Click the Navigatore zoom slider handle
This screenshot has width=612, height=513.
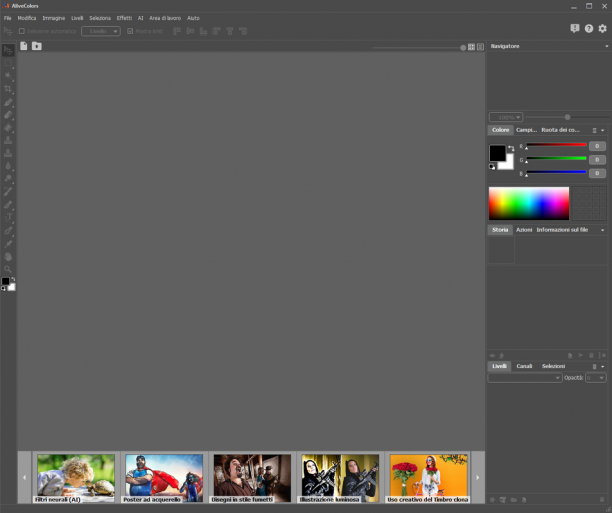(x=567, y=117)
